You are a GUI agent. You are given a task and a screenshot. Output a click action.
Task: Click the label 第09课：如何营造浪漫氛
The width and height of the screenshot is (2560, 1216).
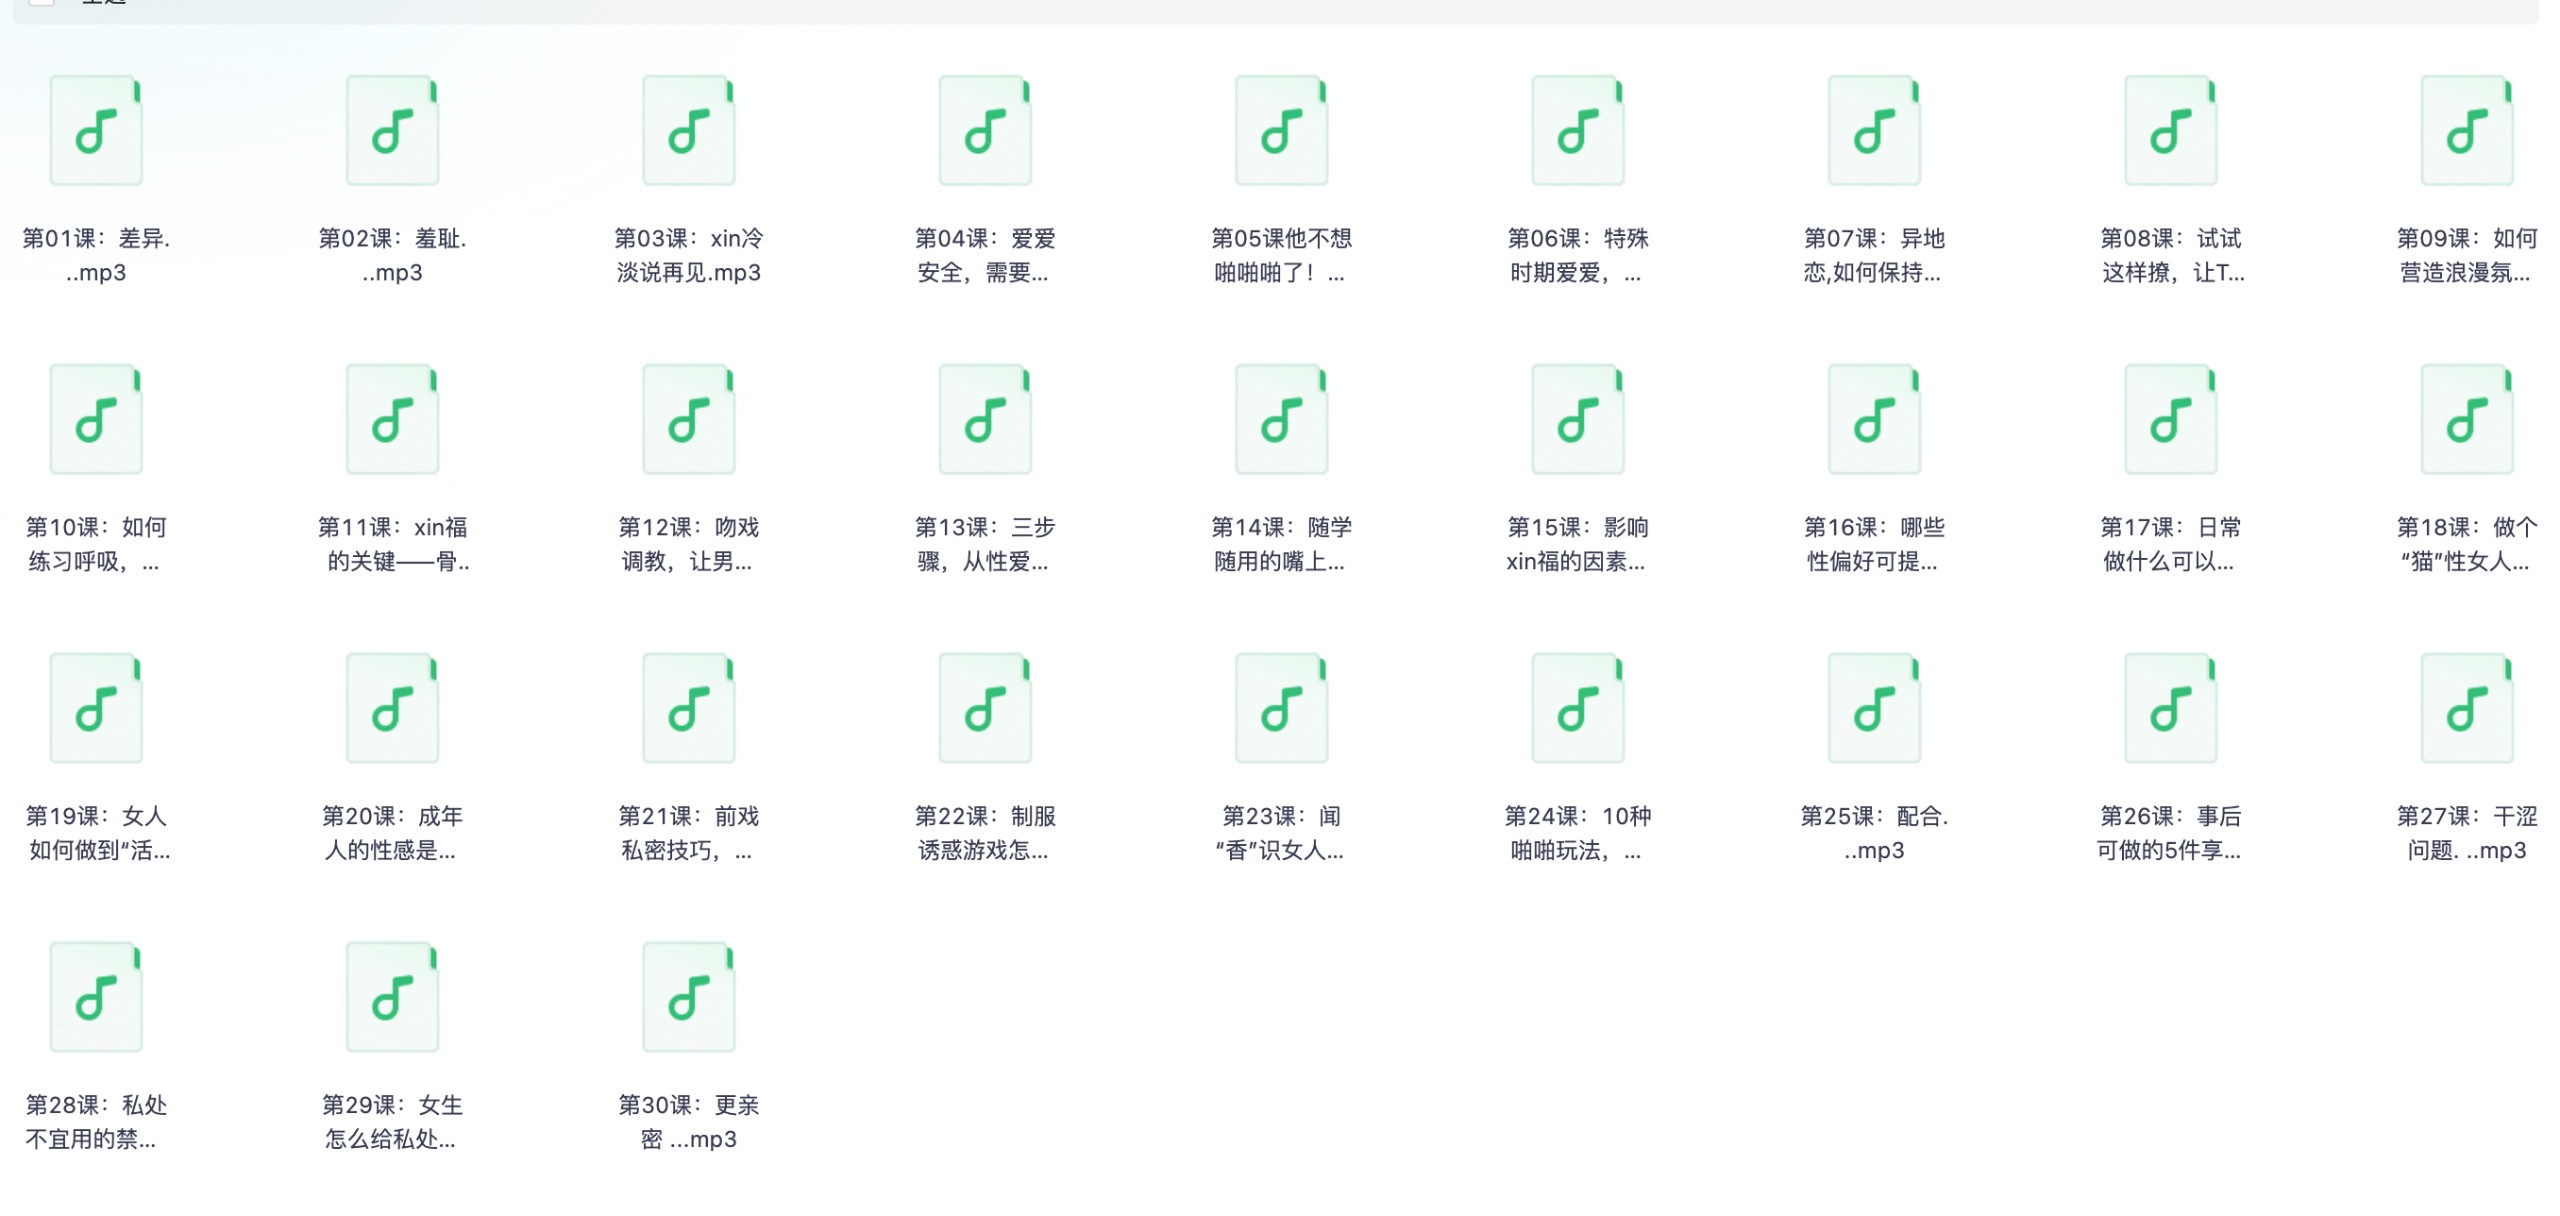pos(2467,255)
